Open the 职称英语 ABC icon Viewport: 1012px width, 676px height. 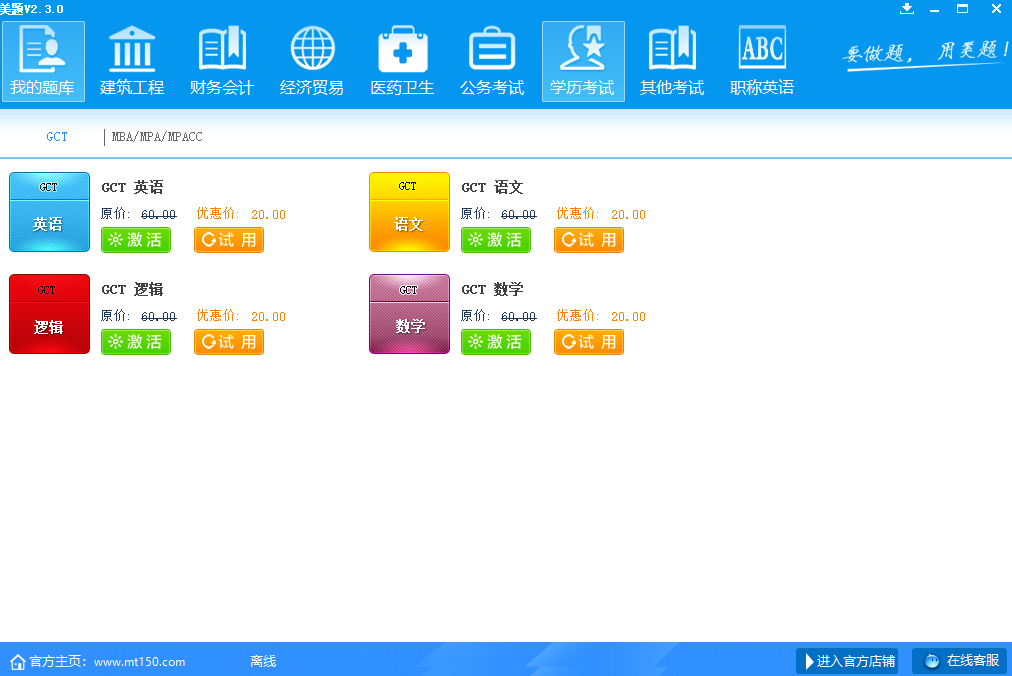762,61
